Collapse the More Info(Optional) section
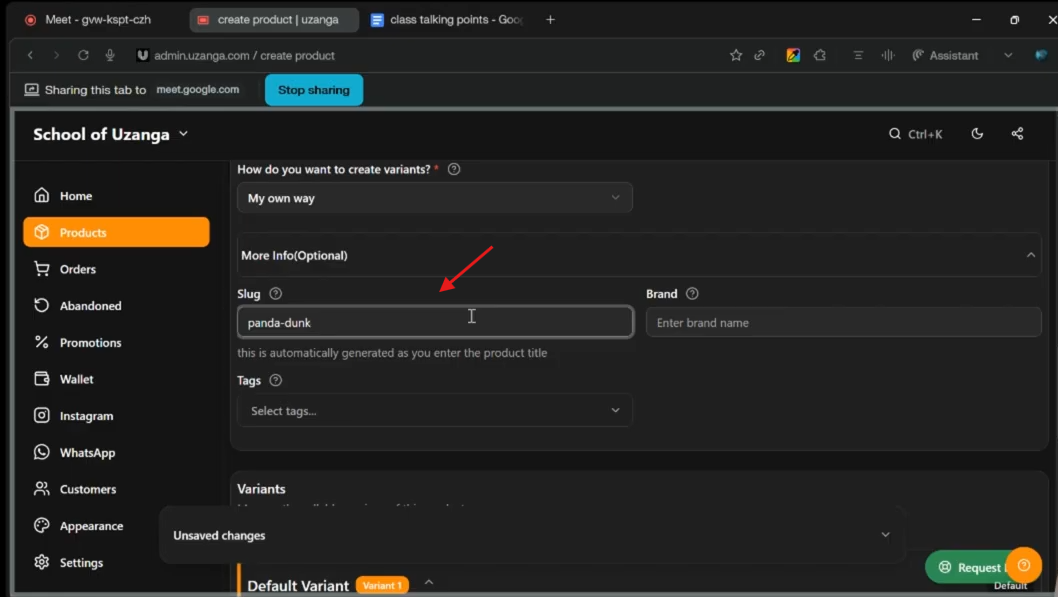 pyautogui.click(x=1030, y=255)
